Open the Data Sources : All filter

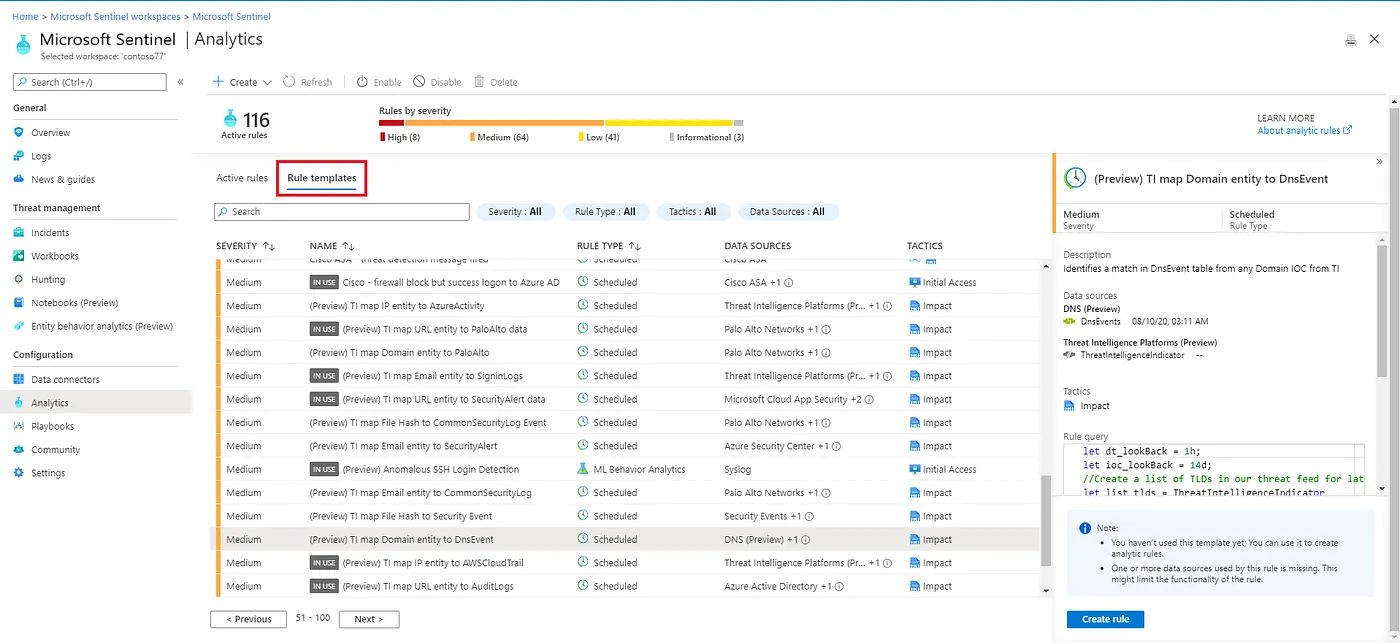click(788, 212)
